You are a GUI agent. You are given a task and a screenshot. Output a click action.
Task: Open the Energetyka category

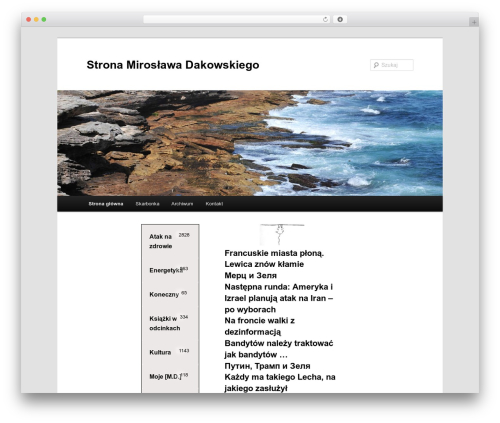pos(166,270)
